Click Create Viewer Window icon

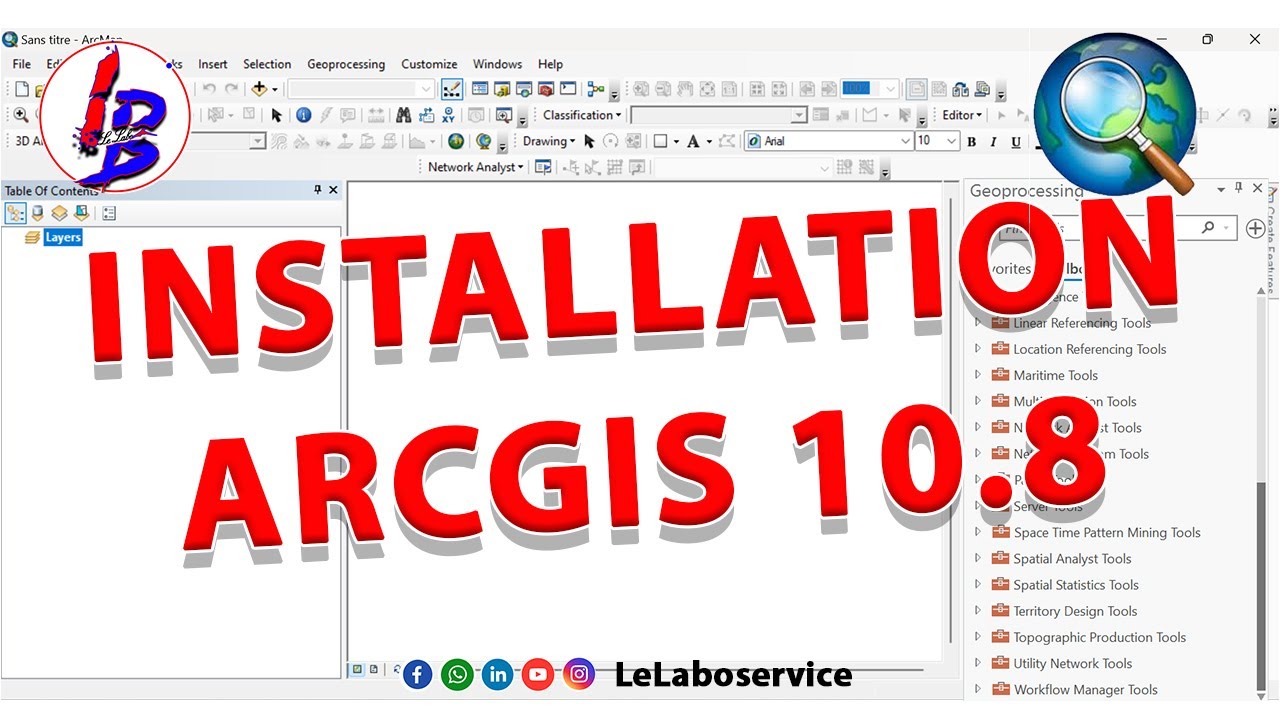(504, 115)
